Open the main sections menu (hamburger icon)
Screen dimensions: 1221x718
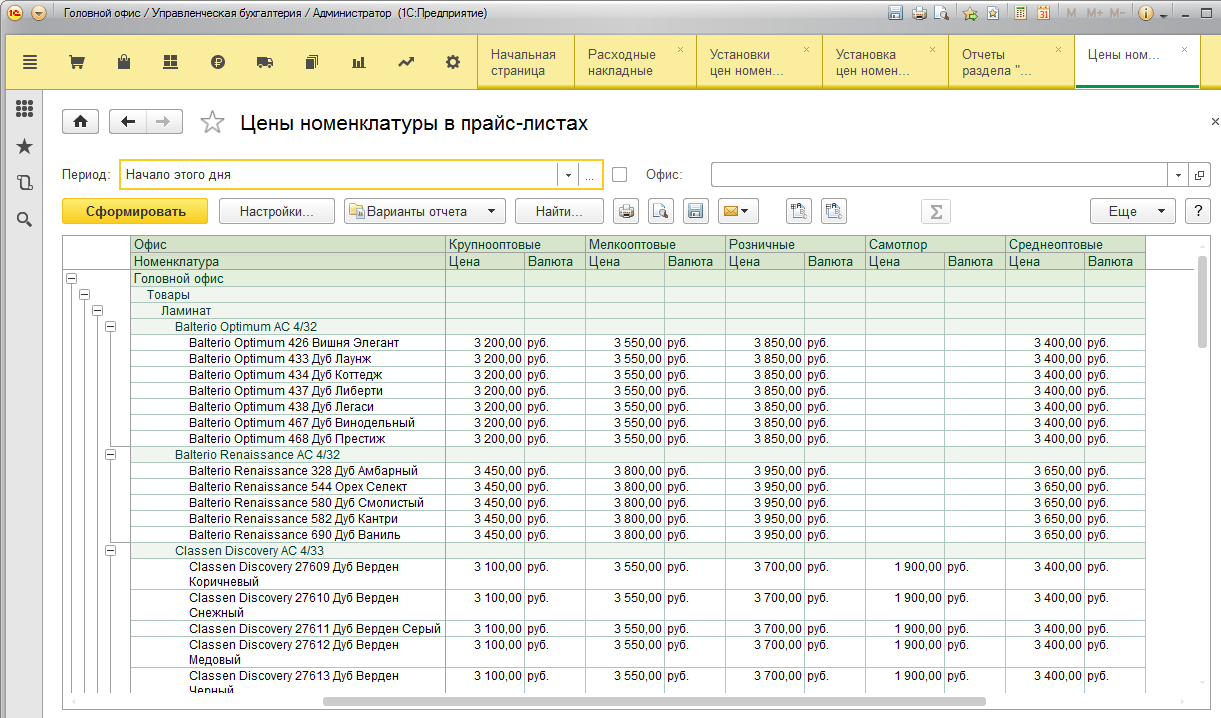pos(29,62)
